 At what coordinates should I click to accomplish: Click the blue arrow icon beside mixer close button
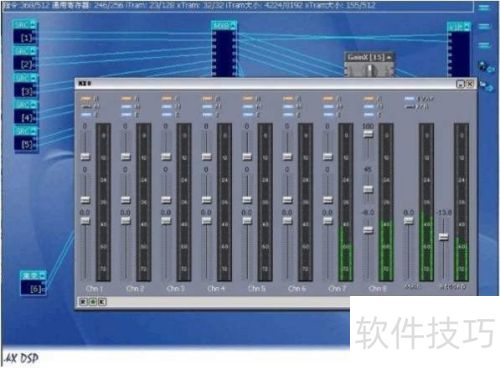pos(487,87)
